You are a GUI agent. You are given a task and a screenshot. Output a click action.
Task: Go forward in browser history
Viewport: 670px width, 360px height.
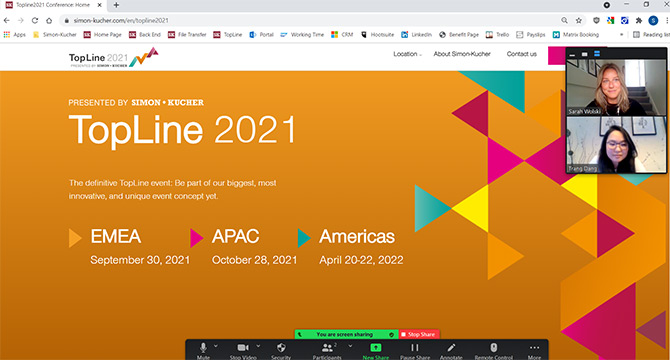point(21,20)
